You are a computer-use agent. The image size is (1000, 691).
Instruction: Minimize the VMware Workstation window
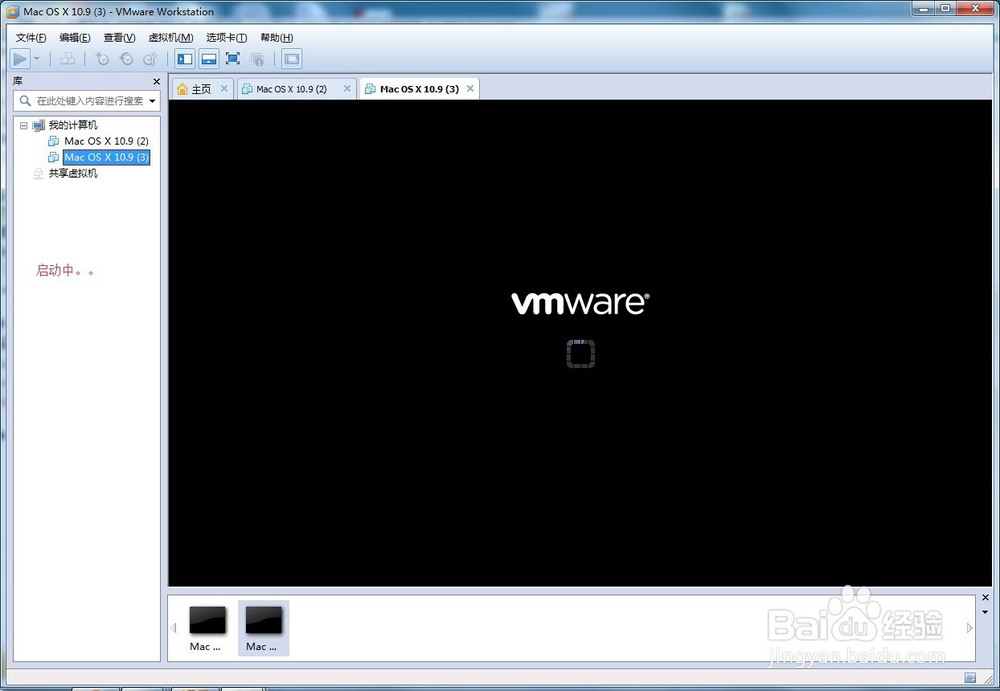[923, 8]
